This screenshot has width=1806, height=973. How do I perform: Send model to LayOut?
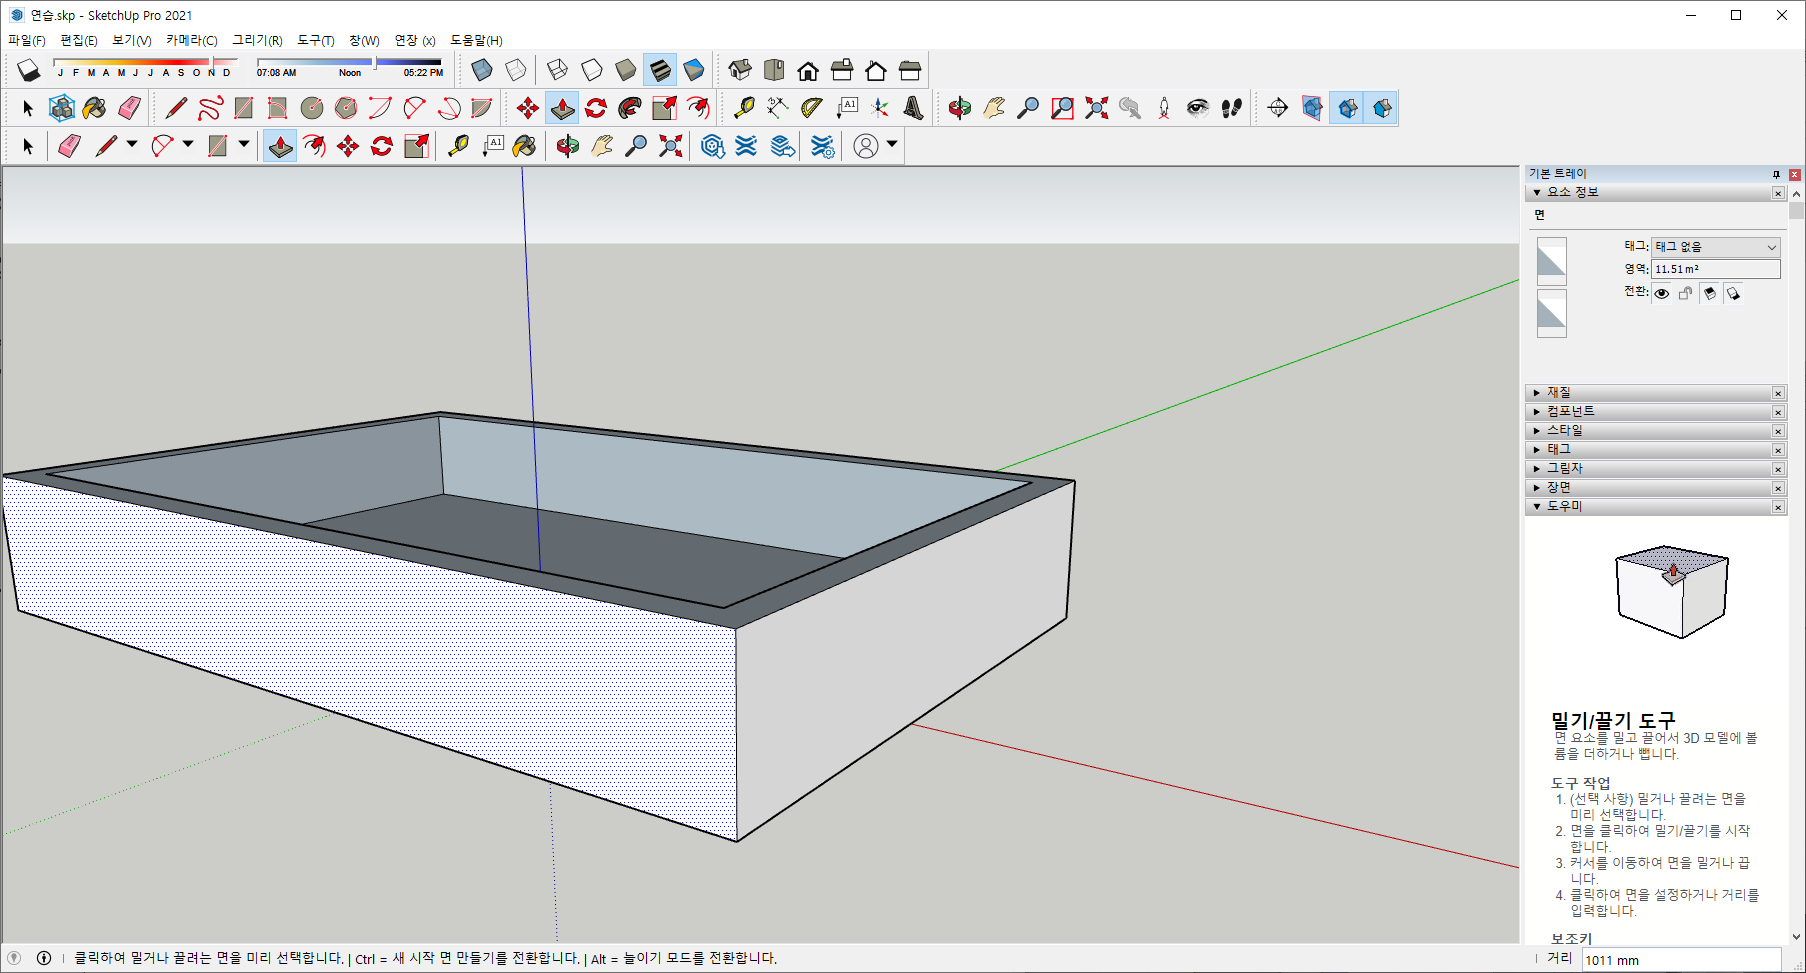782,146
